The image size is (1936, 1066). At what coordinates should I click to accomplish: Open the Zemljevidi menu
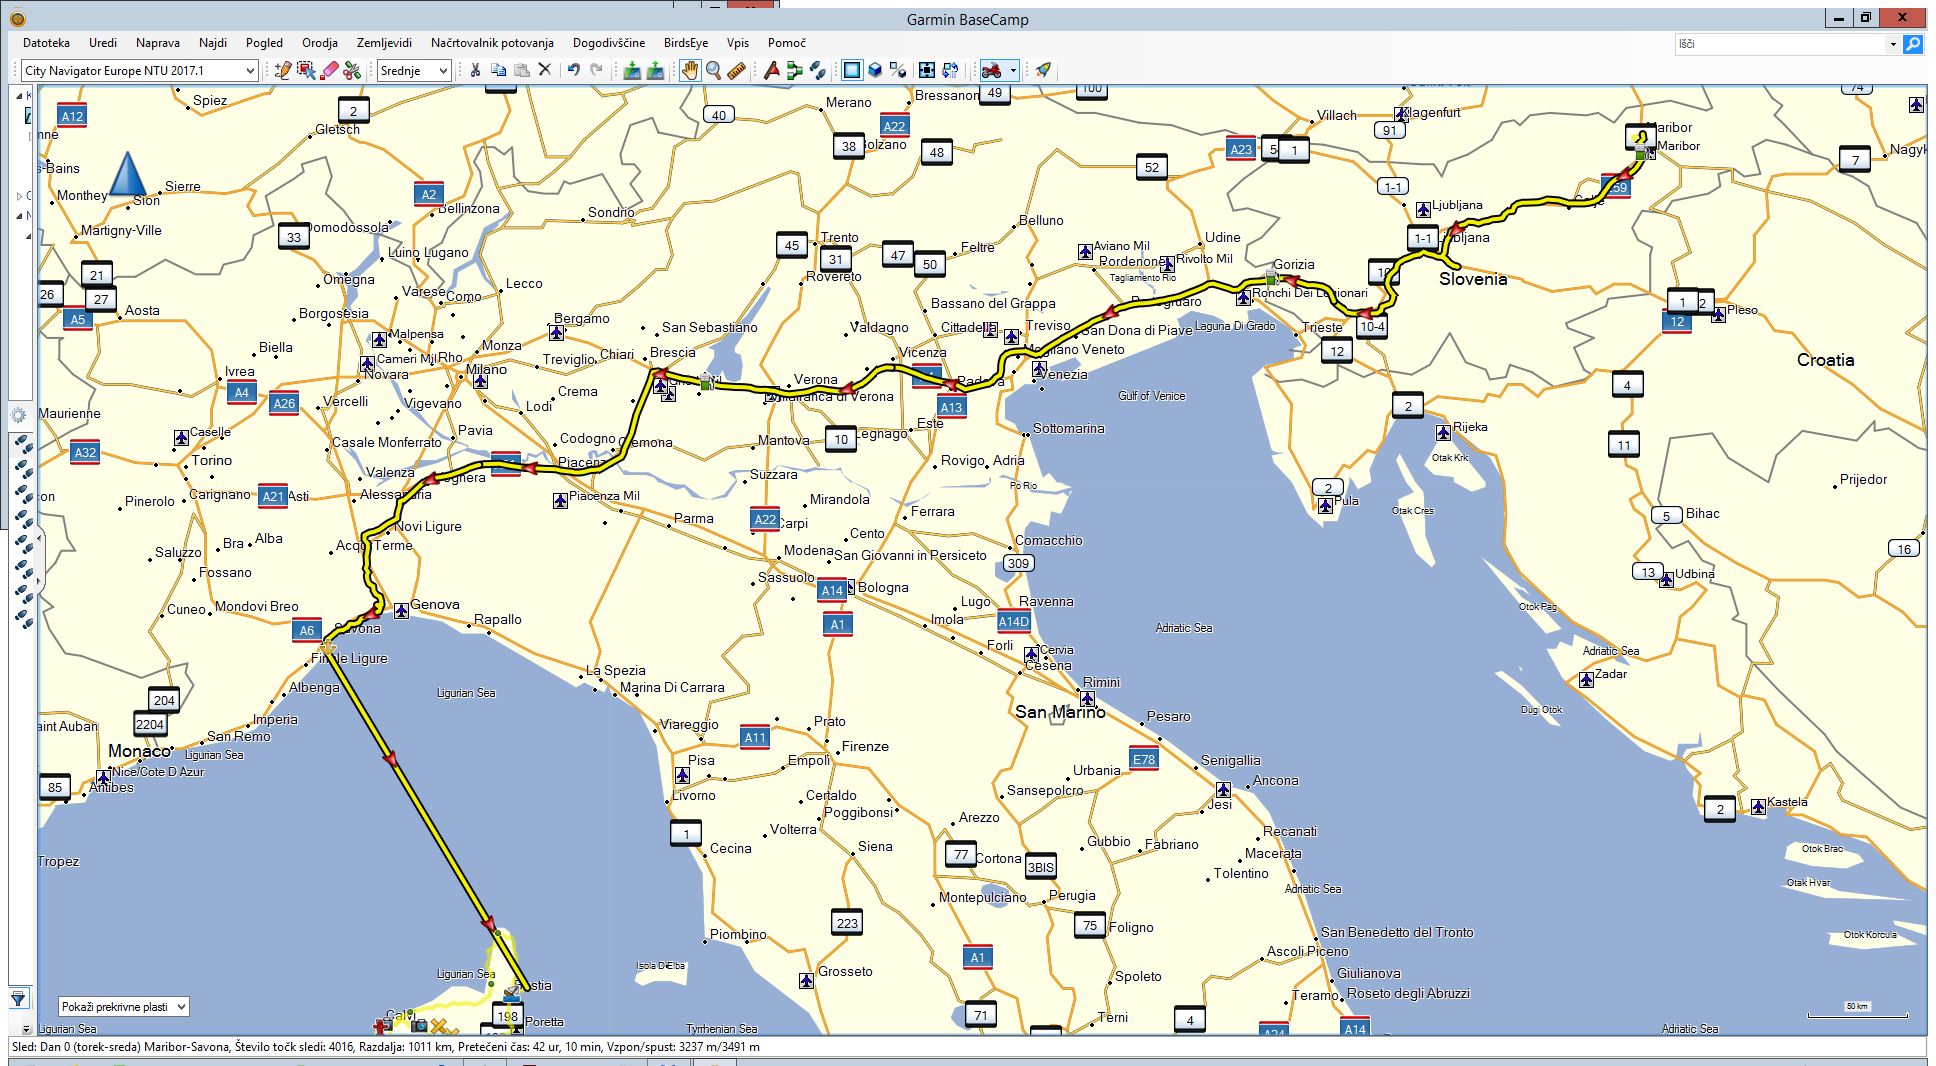coord(384,43)
